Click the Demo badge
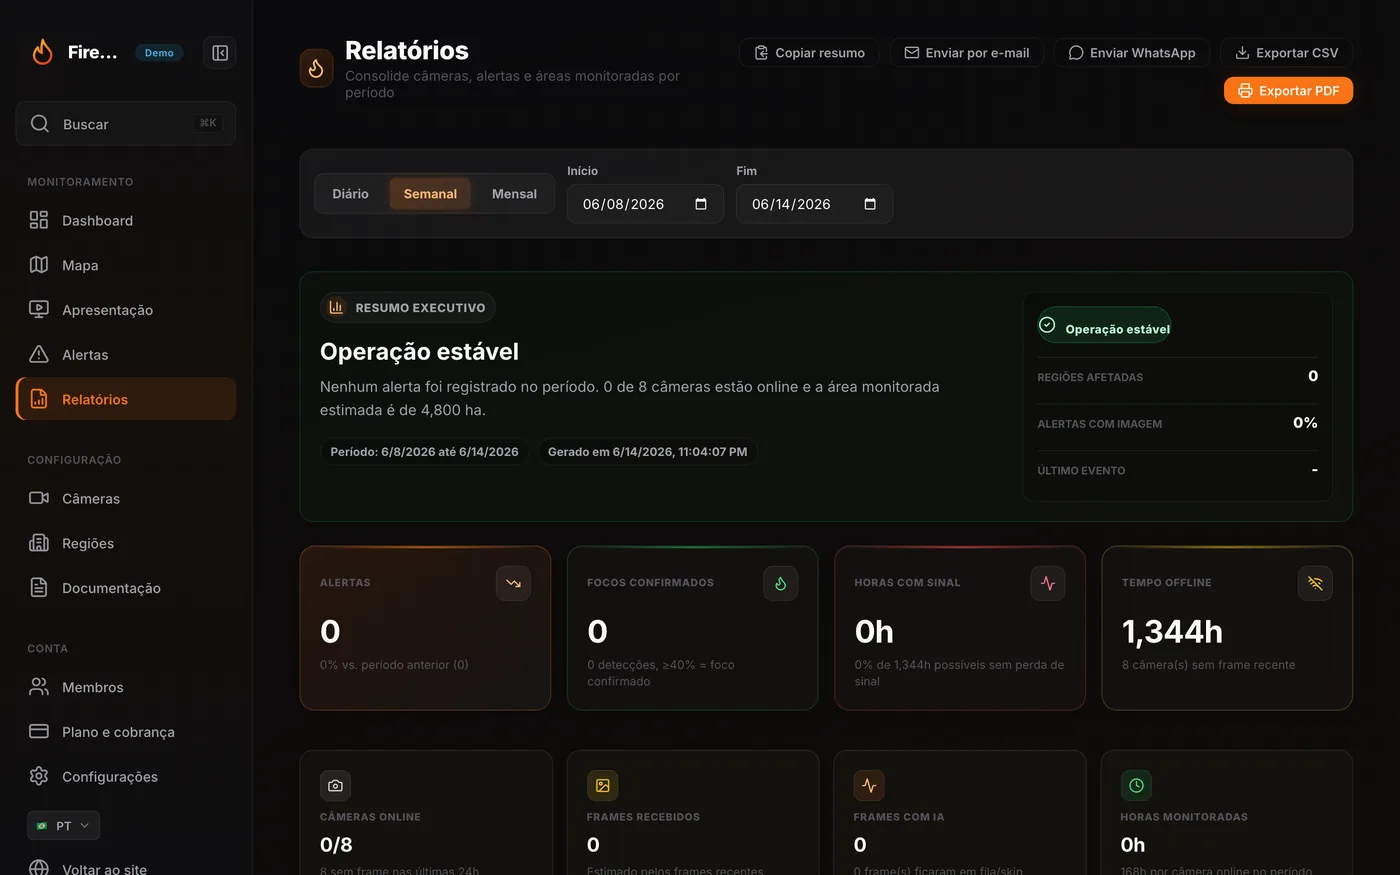The image size is (1400, 875). (x=159, y=53)
